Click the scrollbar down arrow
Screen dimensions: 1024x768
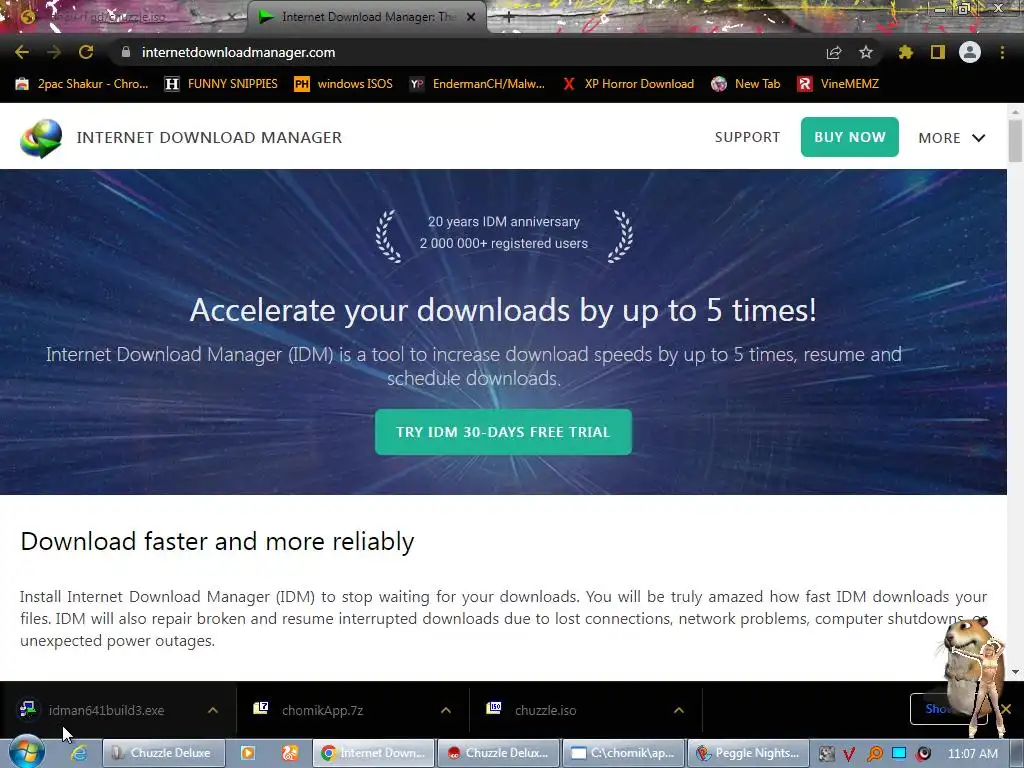[1015, 671]
